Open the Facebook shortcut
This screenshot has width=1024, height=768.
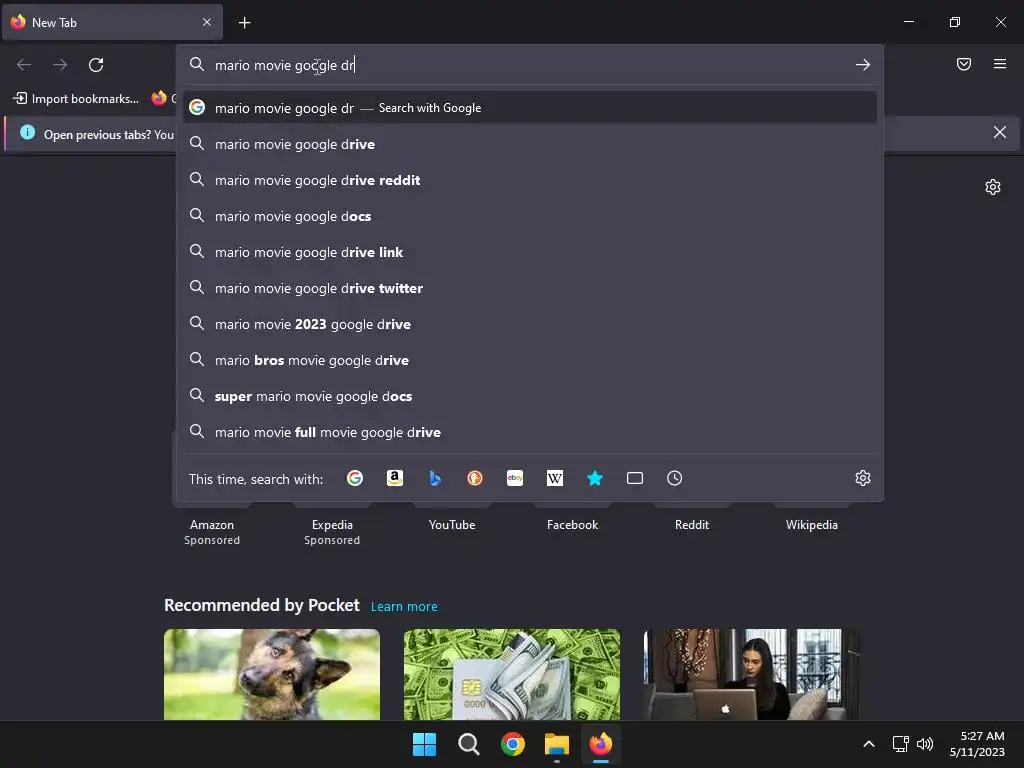click(x=572, y=525)
